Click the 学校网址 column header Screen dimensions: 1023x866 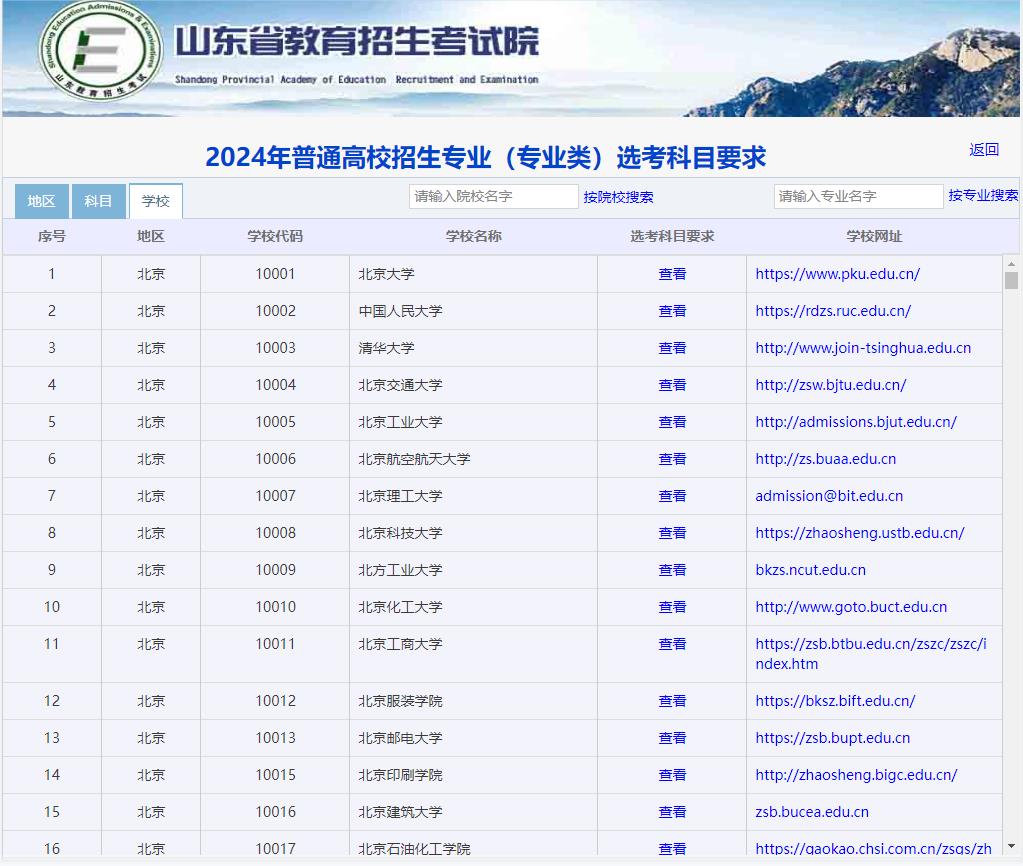(874, 236)
